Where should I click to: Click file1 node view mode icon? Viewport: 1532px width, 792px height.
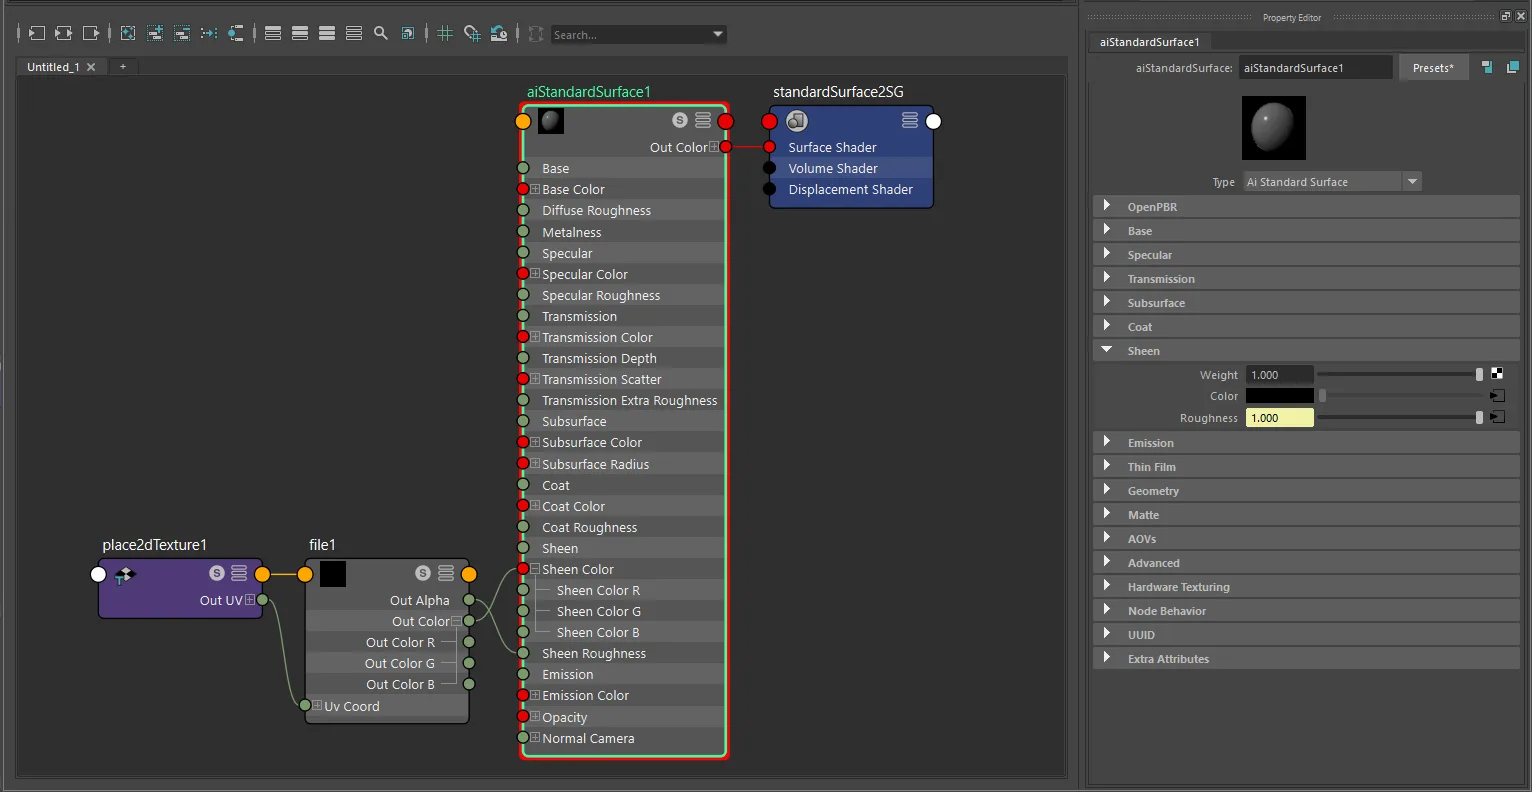[446, 573]
